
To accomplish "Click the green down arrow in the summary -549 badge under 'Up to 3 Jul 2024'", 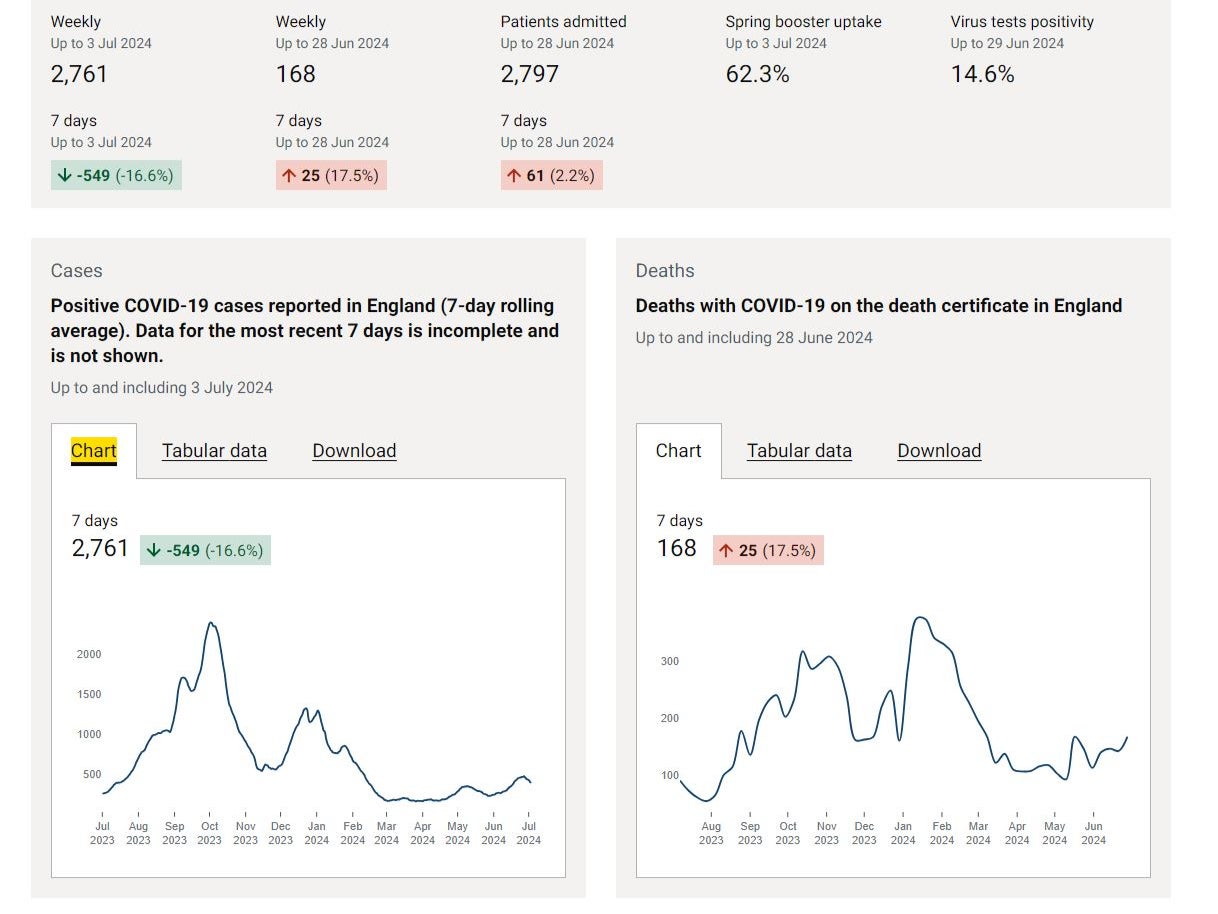I will (x=65, y=176).
